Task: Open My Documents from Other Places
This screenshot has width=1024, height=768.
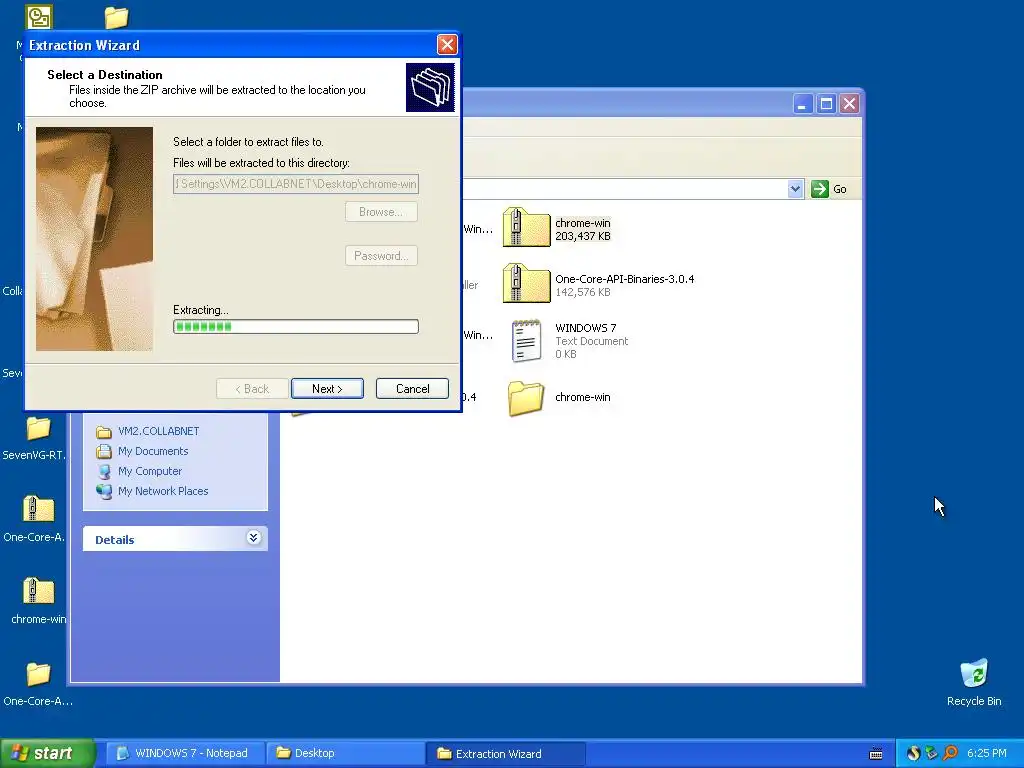Action: [153, 451]
